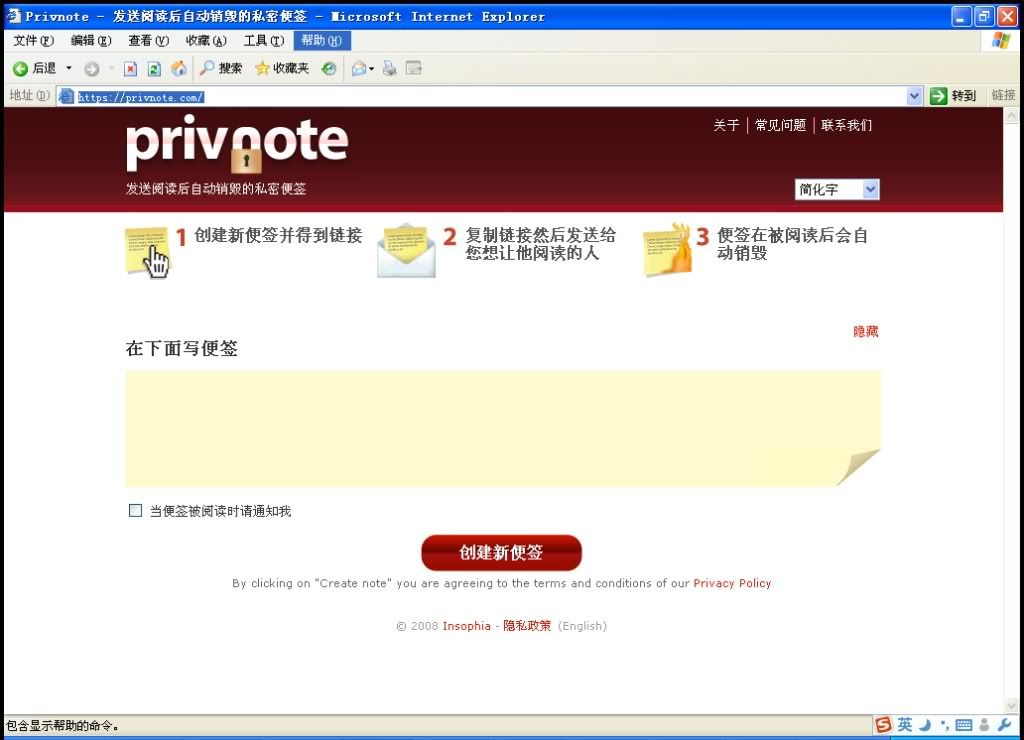The width and height of the screenshot is (1024, 740).
Task: Click the 在下面写便签 heading text
Action: coord(182,348)
